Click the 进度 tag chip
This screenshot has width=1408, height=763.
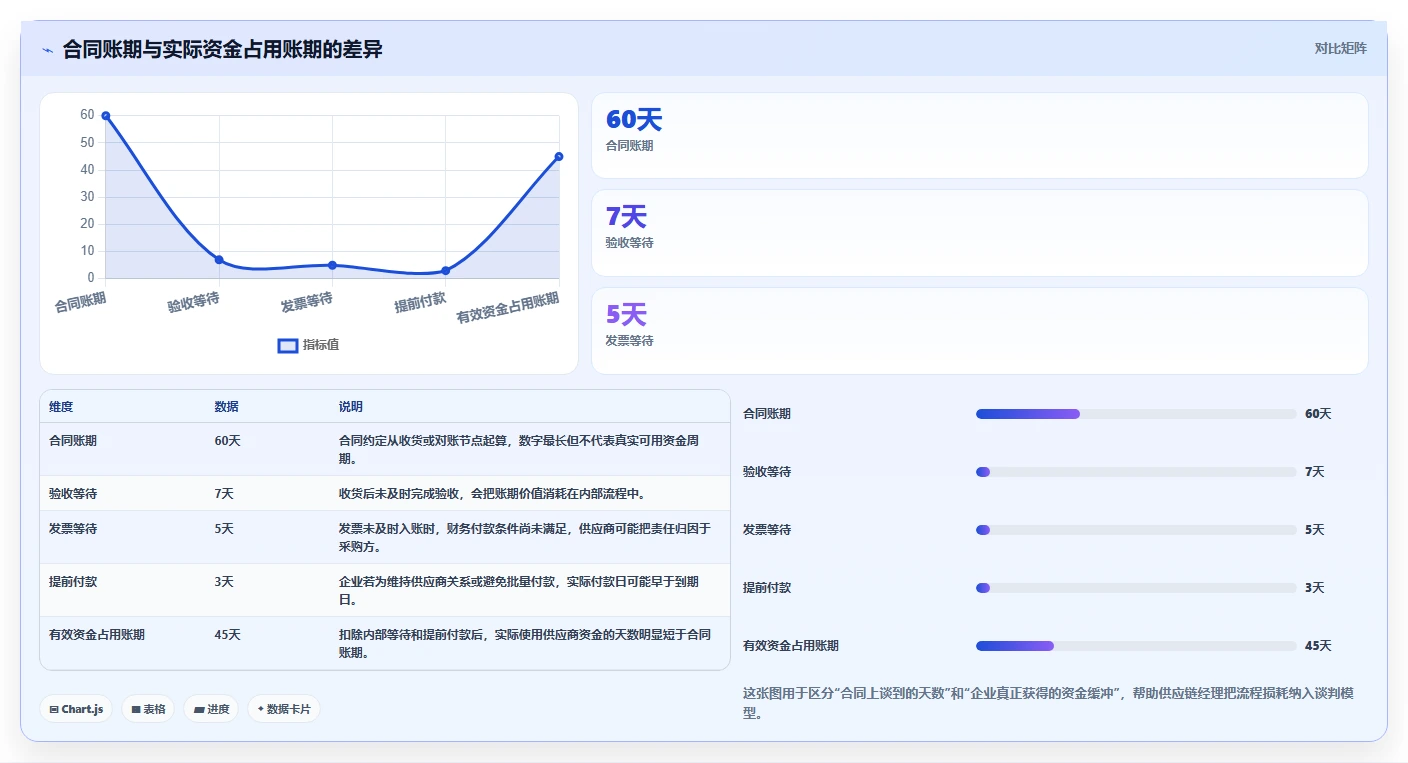click(211, 709)
